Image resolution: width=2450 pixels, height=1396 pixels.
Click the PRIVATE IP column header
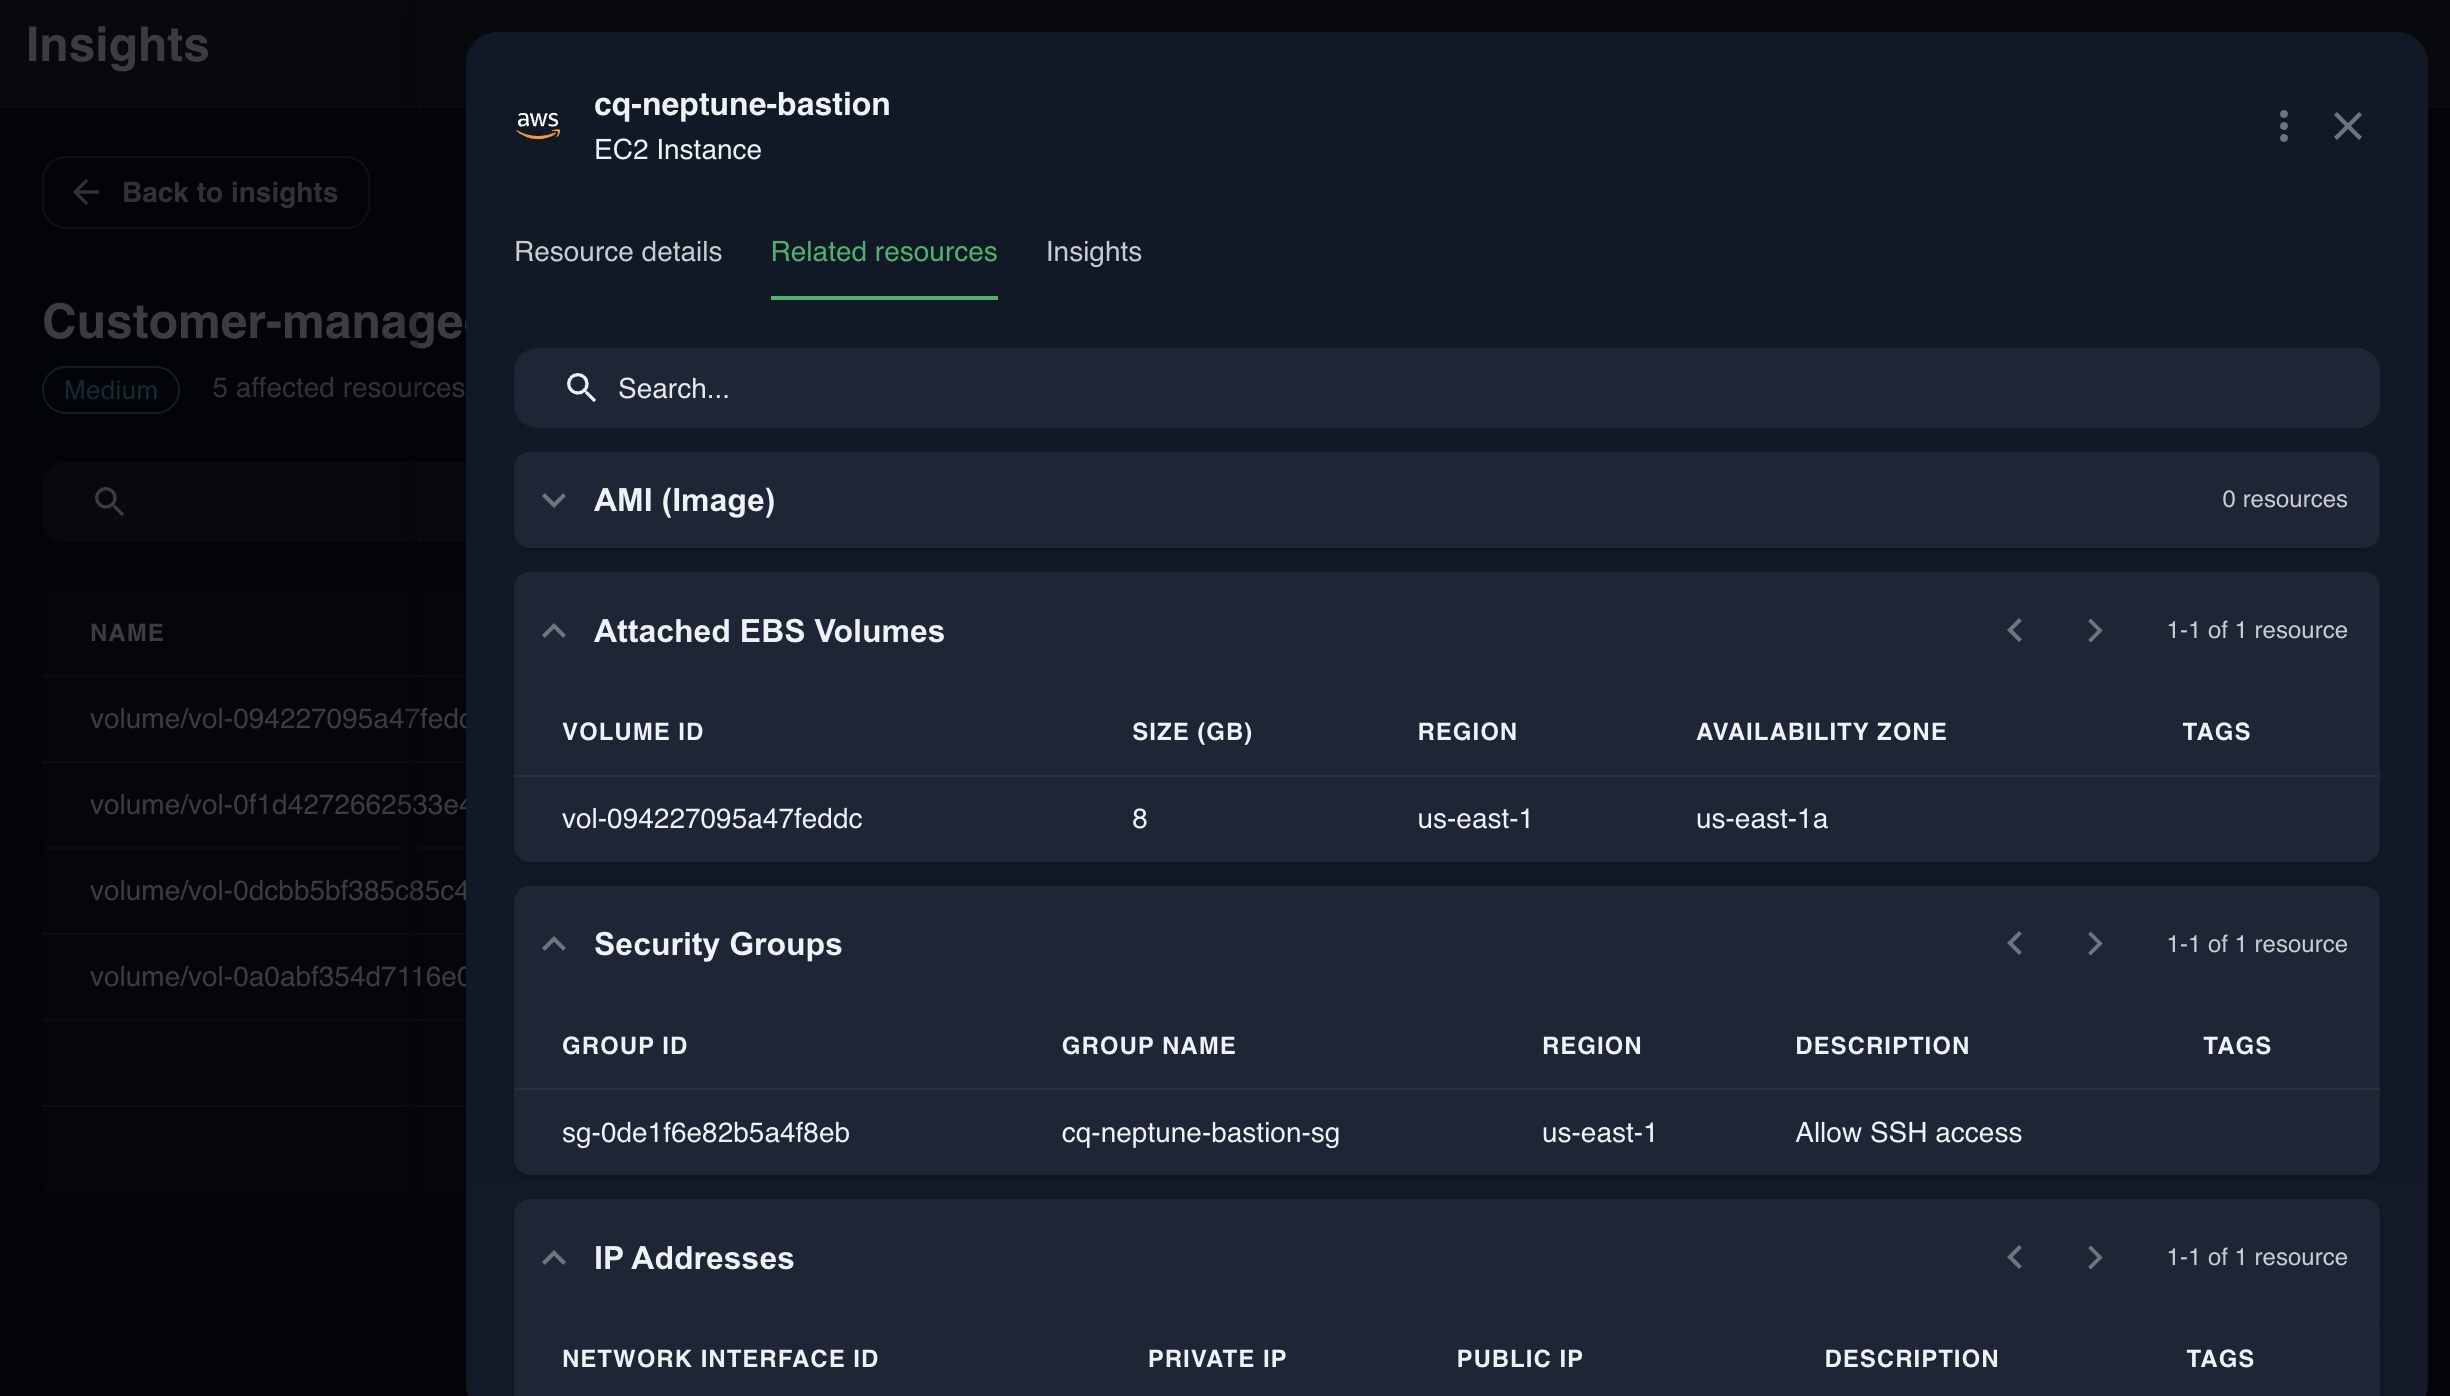click(1217, 1359)
